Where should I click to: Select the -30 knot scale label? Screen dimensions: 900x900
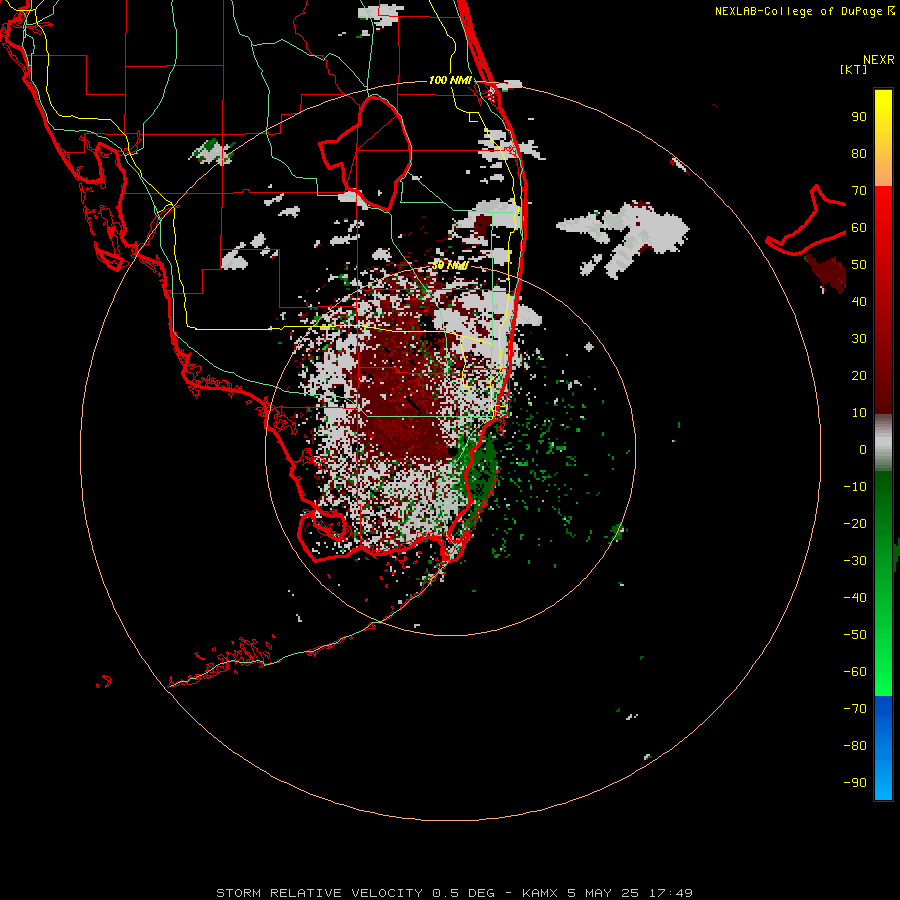coord(855,561)
